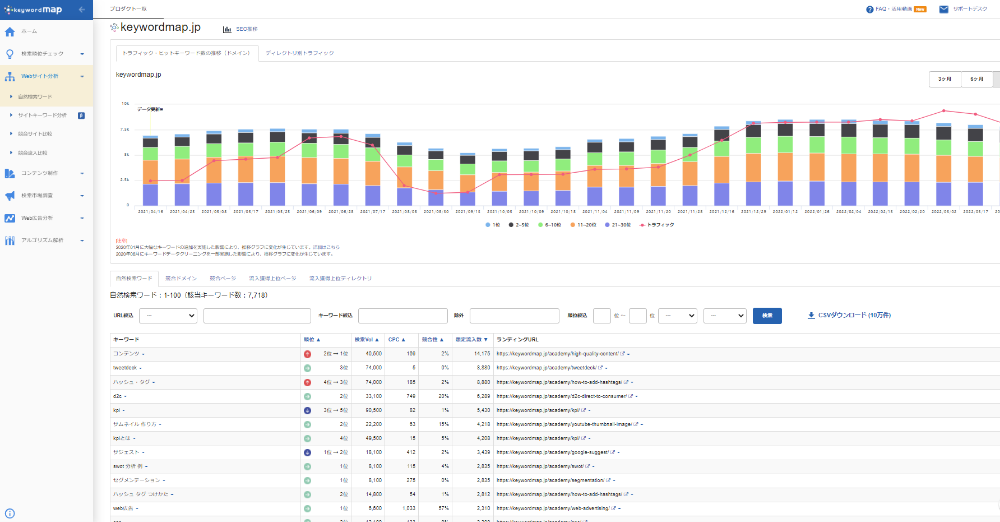Click the megaphone icon in sidebar

pyautogui.click(x=9, y=195)
